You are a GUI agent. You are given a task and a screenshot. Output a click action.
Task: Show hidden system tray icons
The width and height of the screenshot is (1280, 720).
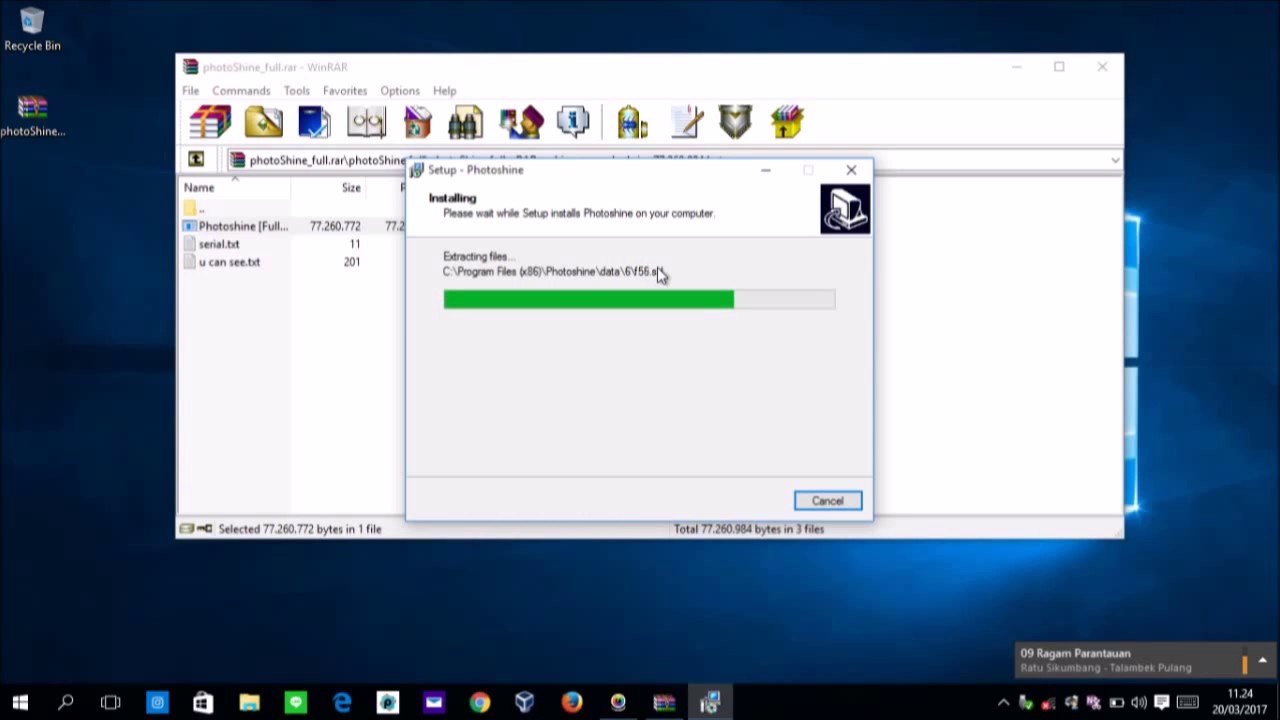click(x=1003, y=702)
